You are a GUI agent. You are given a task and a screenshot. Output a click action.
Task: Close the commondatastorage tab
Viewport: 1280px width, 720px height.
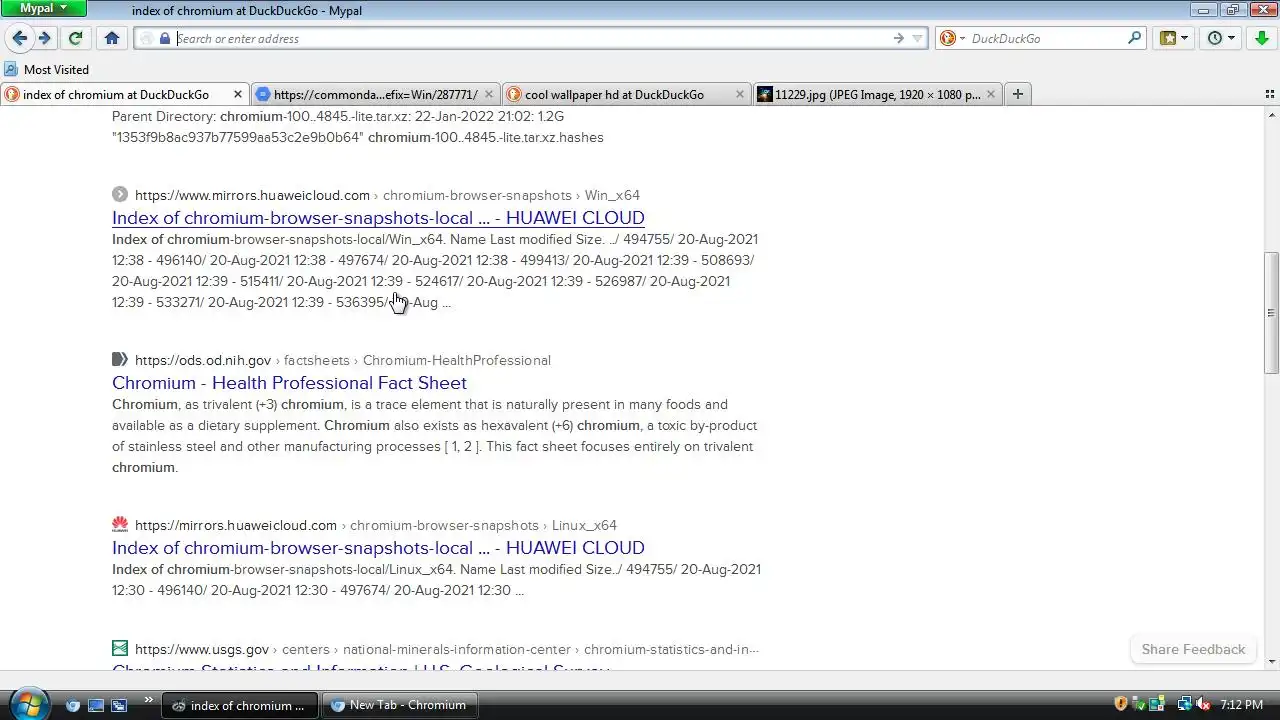[488, 94]
